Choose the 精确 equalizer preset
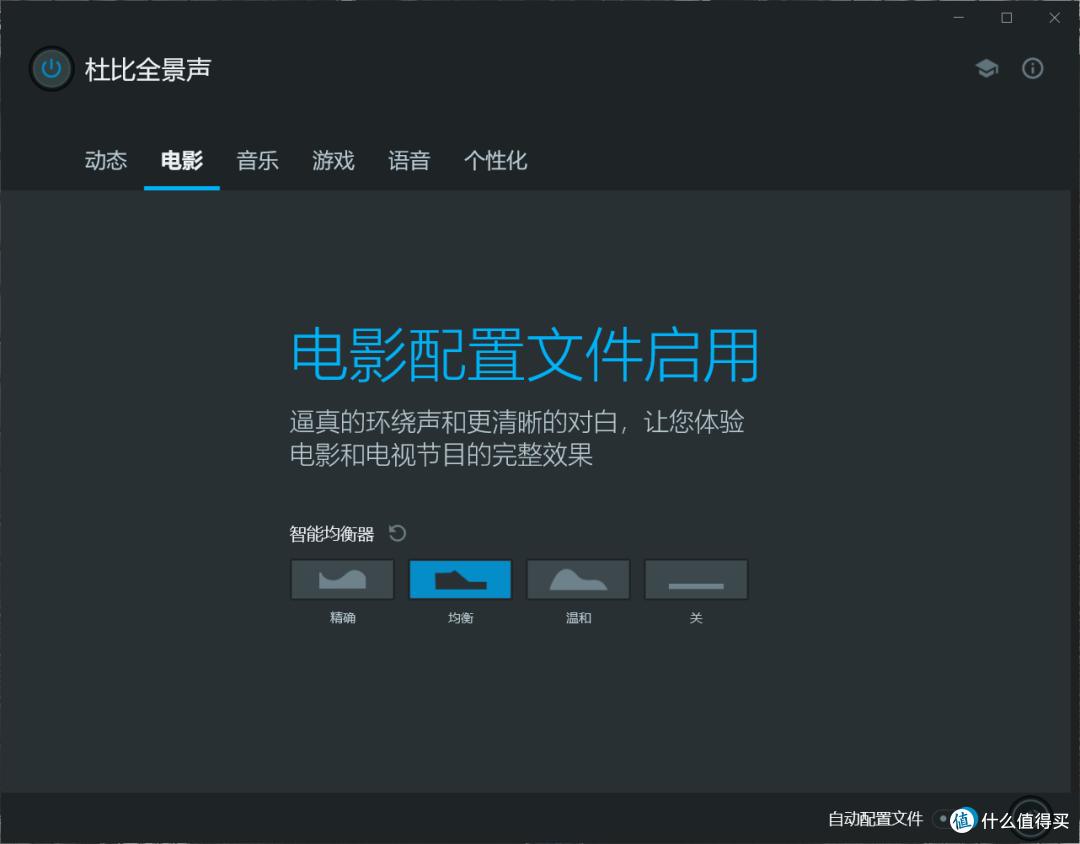 [x=342, y=579]
